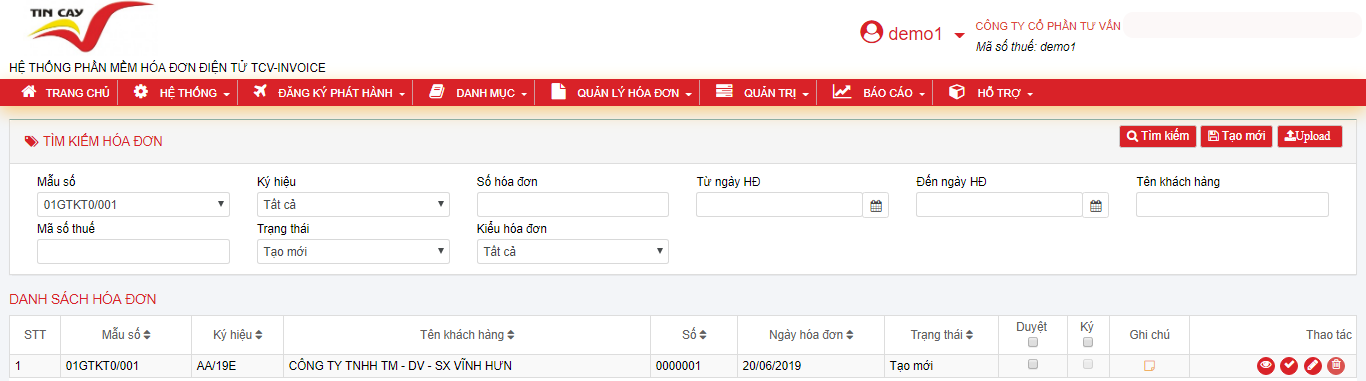
Task: Open Trang chủ menu item
Action: (x=65, y=92)
